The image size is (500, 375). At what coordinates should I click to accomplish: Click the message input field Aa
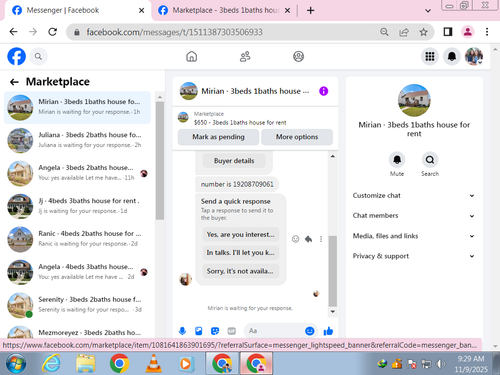pos(274,331)
